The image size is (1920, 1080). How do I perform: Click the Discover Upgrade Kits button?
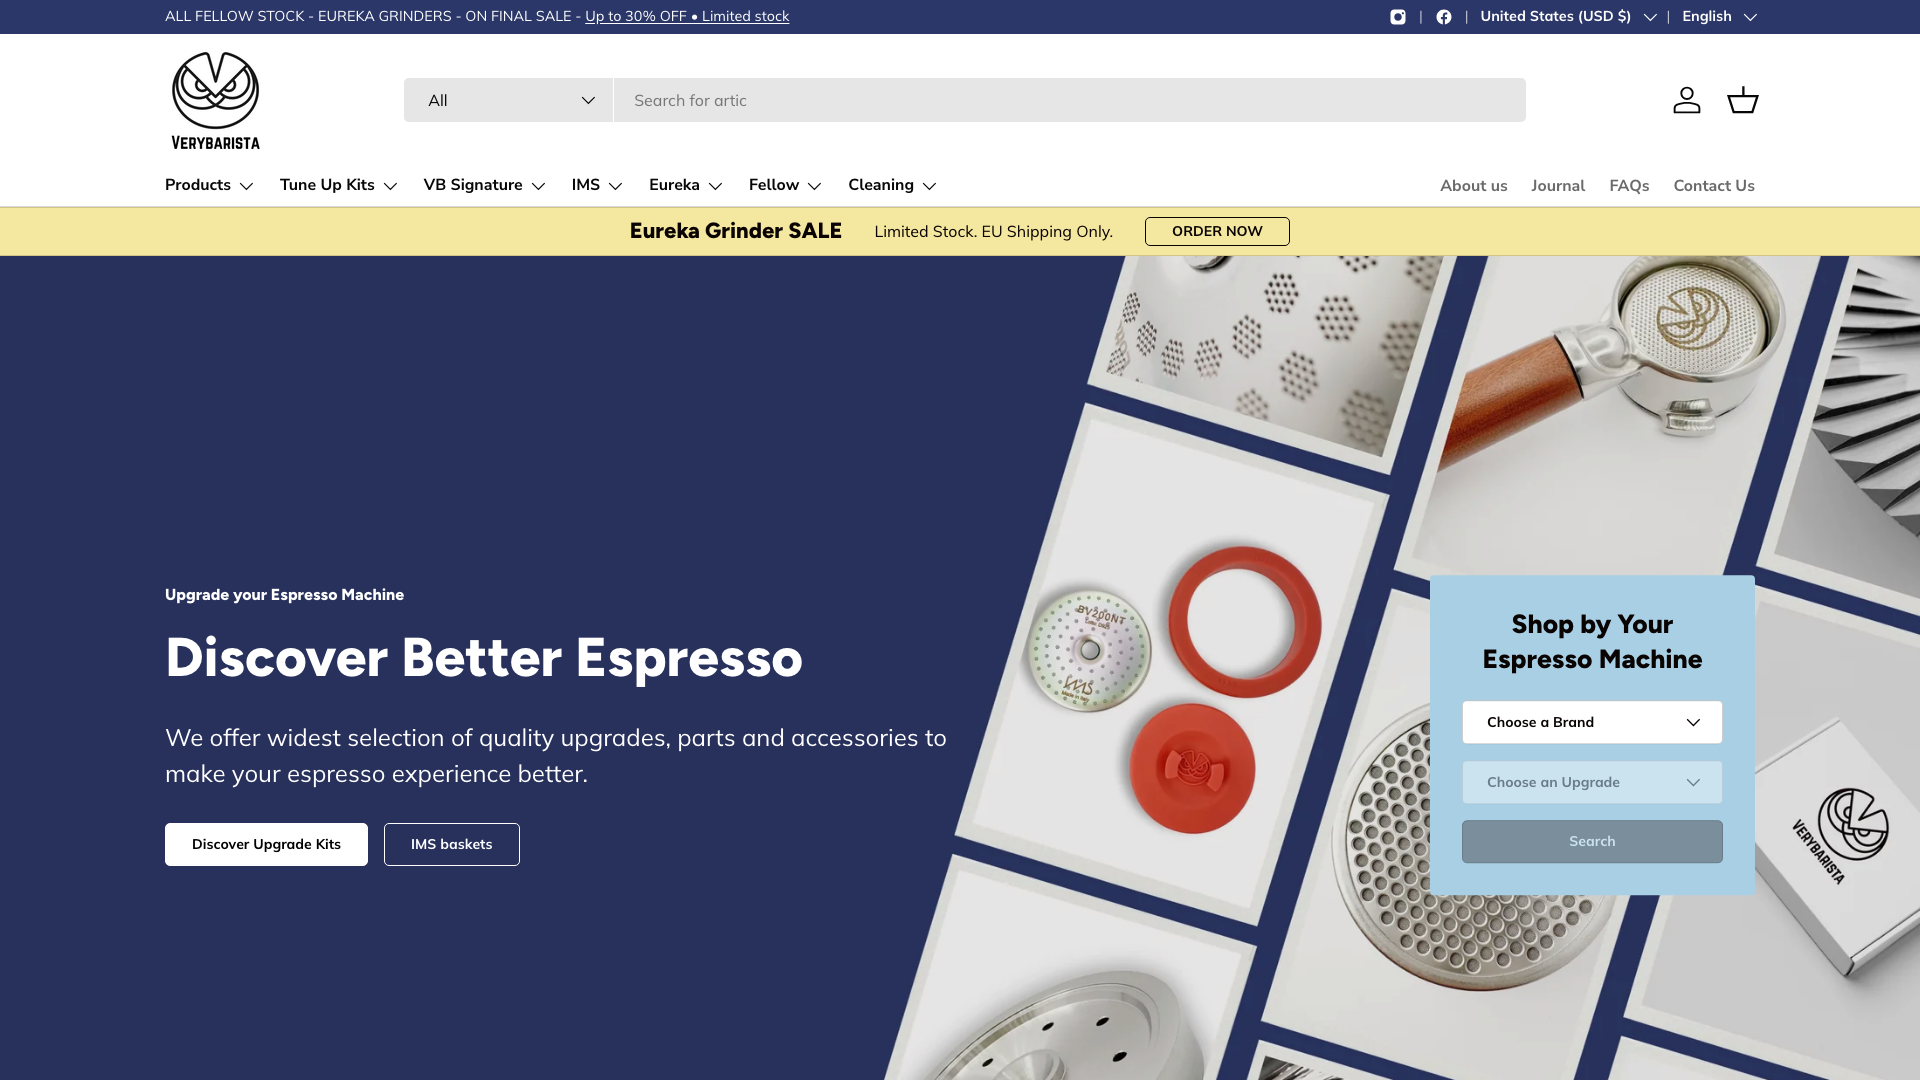pyautogui.click(x=266, y=844)
